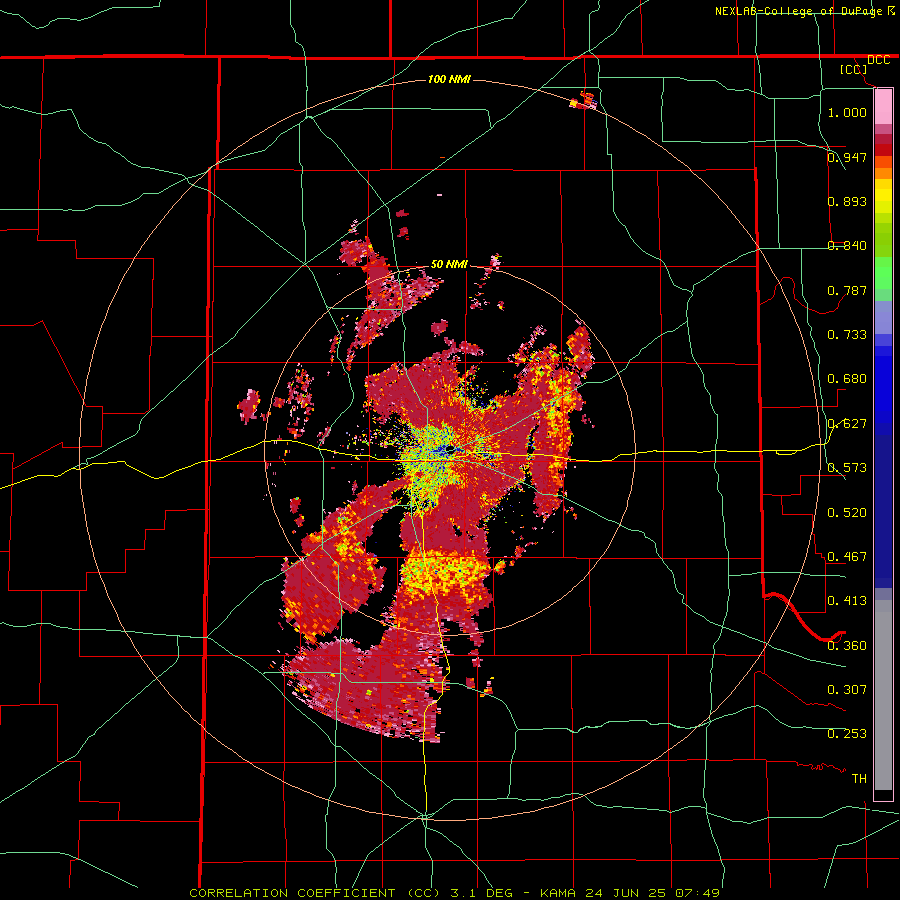The height and width of the screenshot is (900, 900).
Task: Click the 07:49 timestamp
Action: coord(697,893)
